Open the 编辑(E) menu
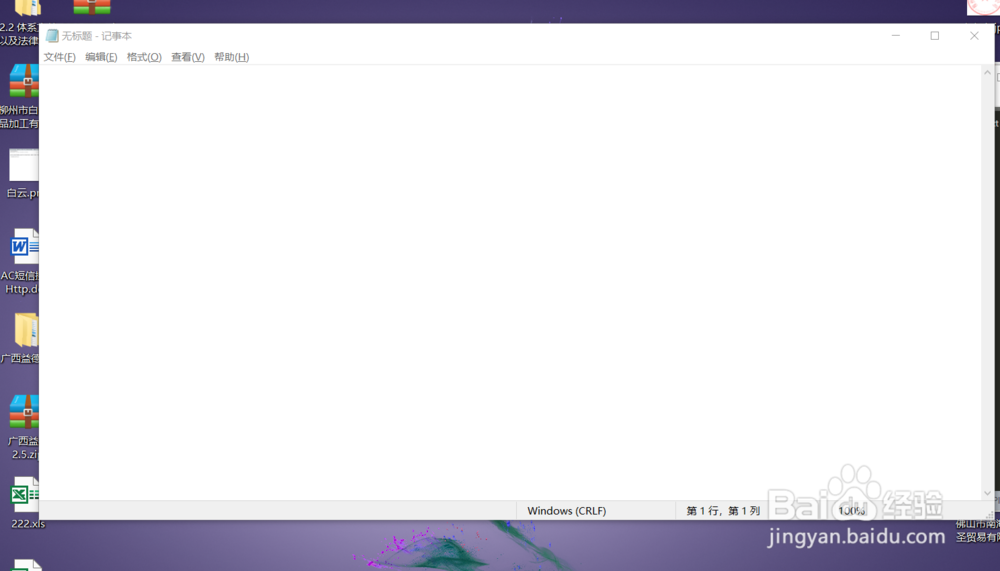 (101, 57)
